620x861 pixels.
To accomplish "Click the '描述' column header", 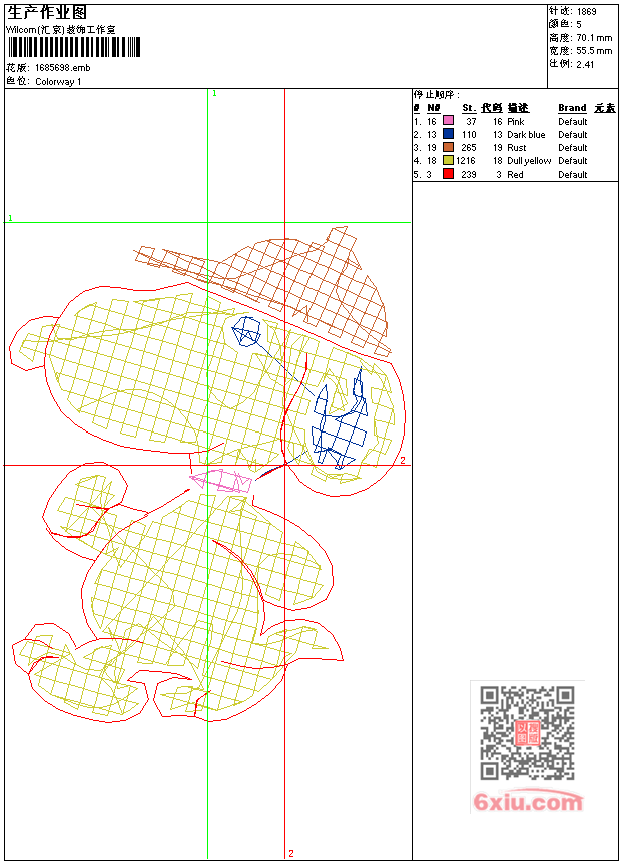I will tap(518, 108).
